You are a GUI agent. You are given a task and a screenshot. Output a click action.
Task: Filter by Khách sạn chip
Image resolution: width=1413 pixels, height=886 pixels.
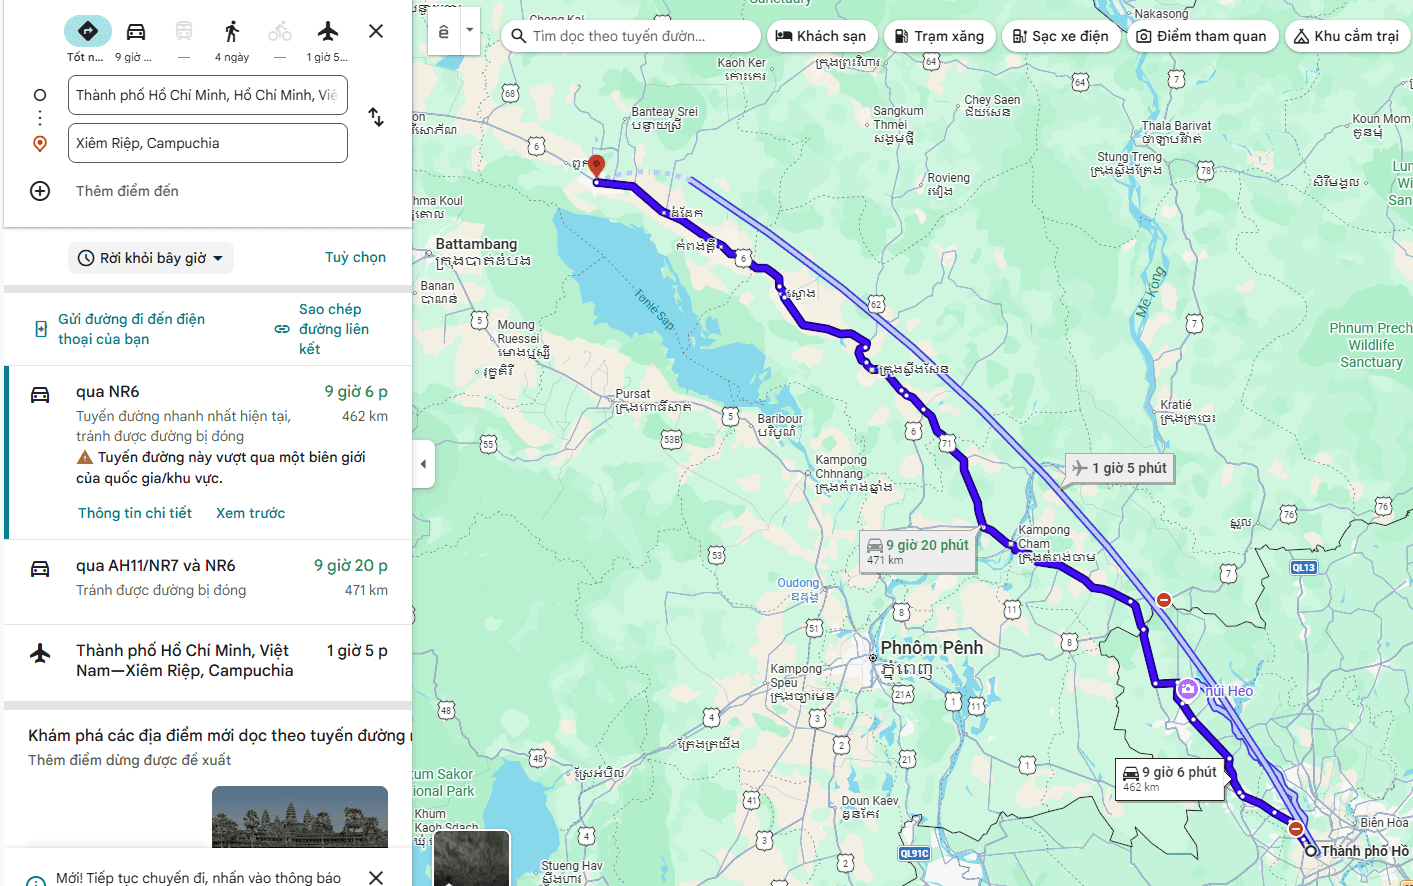[822, 36]
